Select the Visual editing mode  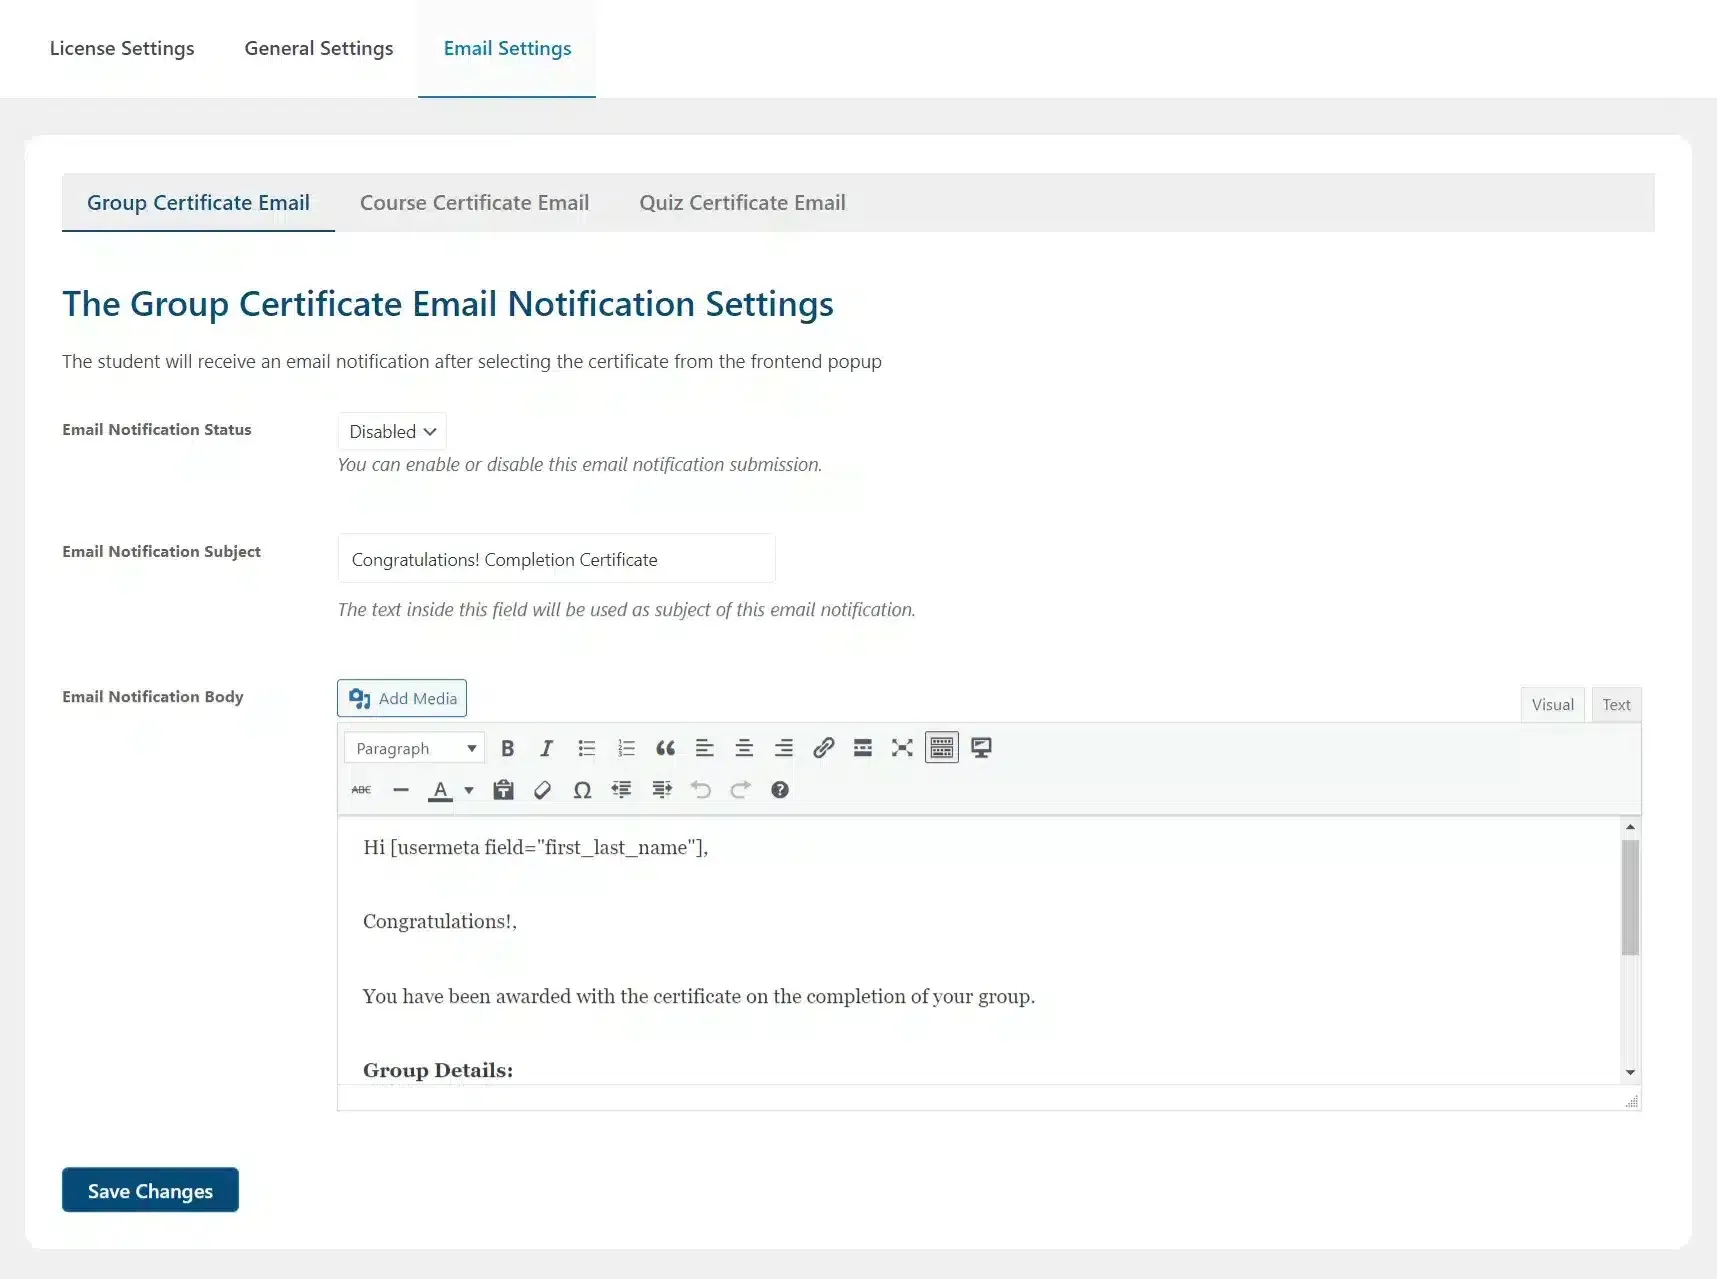[x=1552, y=704]
